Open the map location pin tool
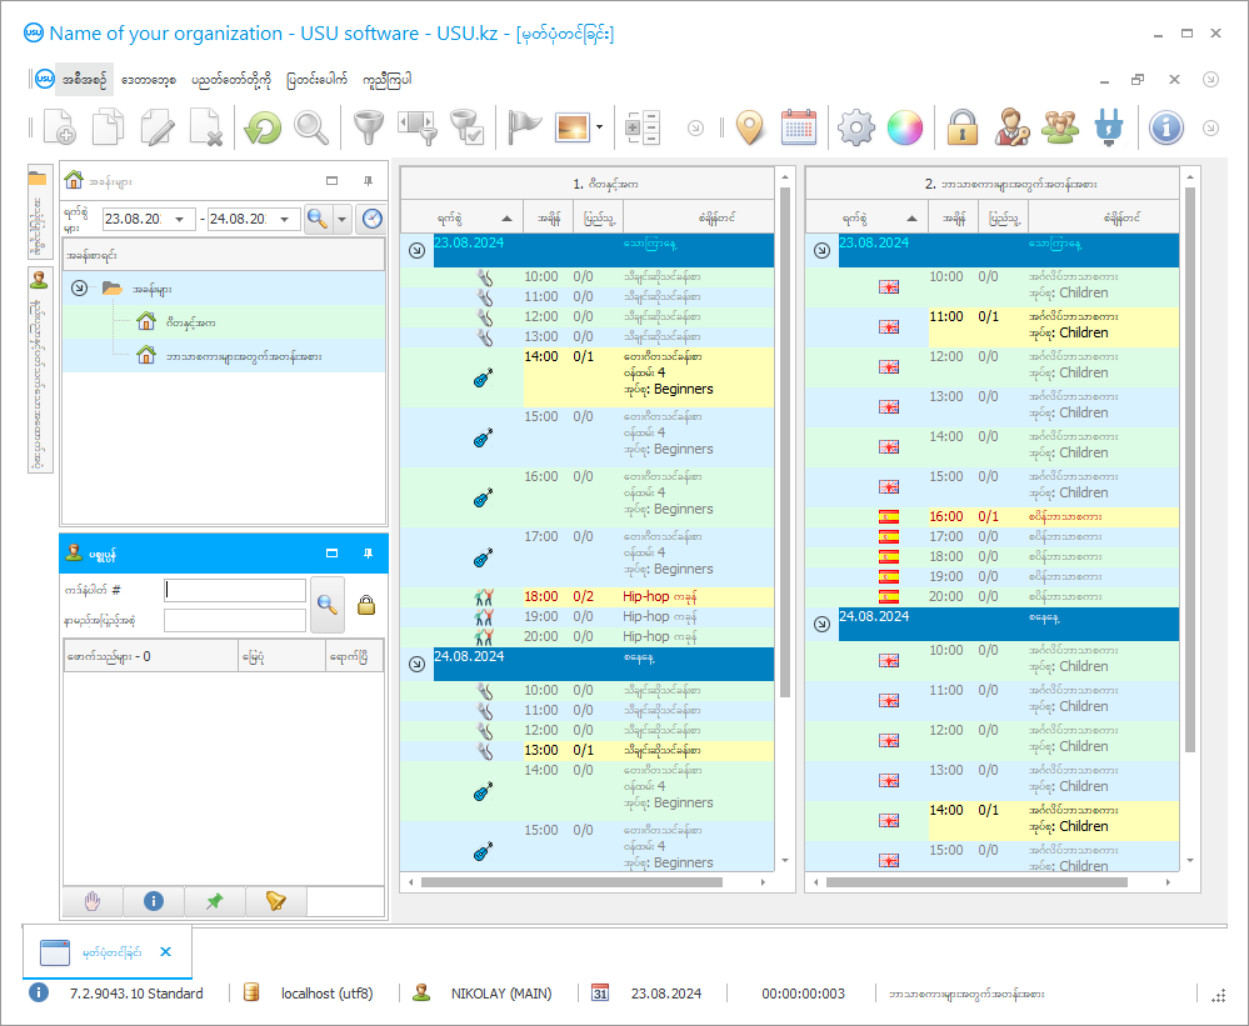Viewport: 1249px width, 1026px height. coord(749,128)
